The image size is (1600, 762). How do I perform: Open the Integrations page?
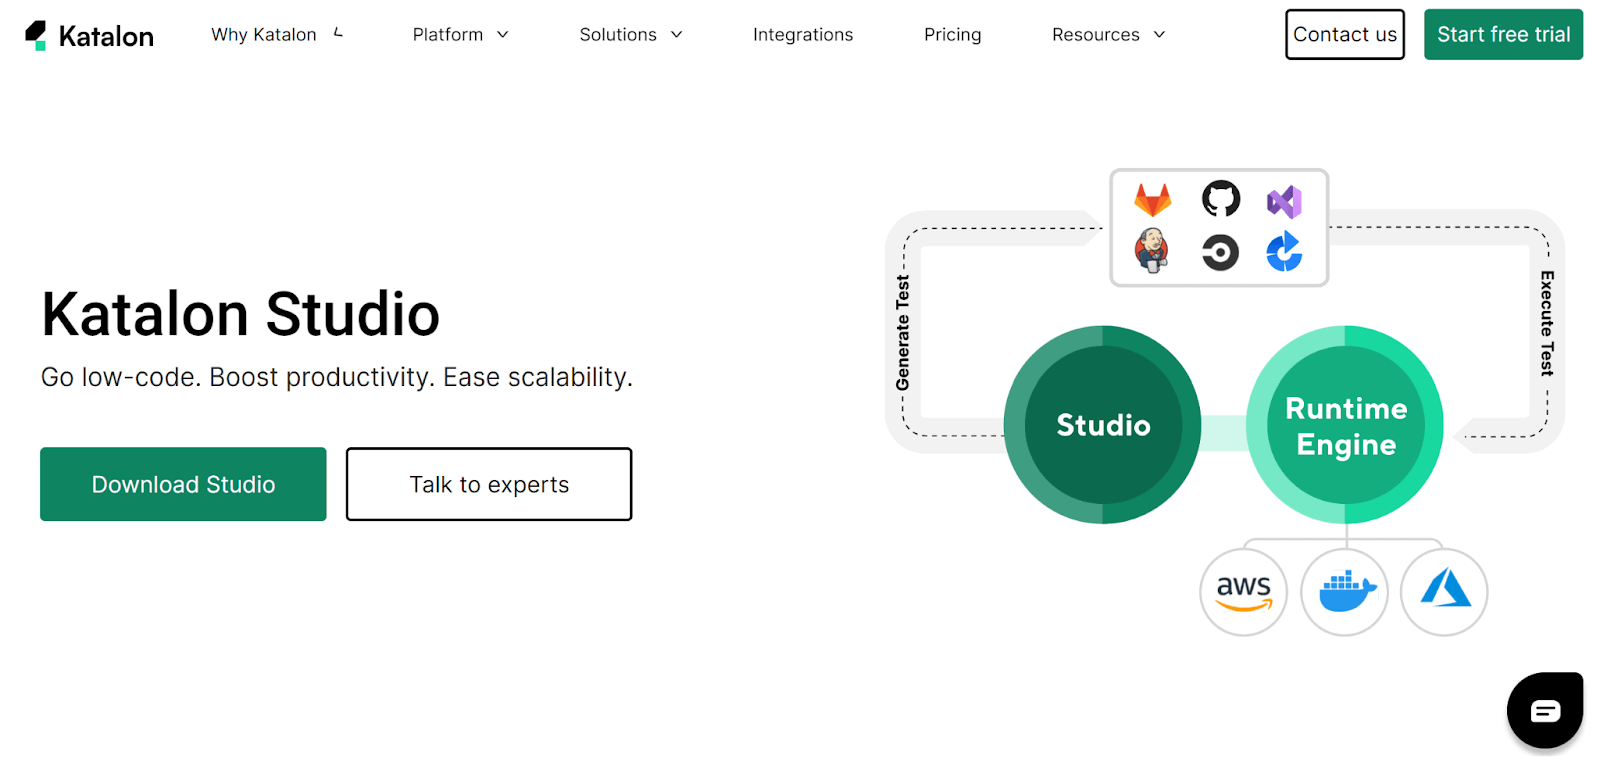coord(803,35)
